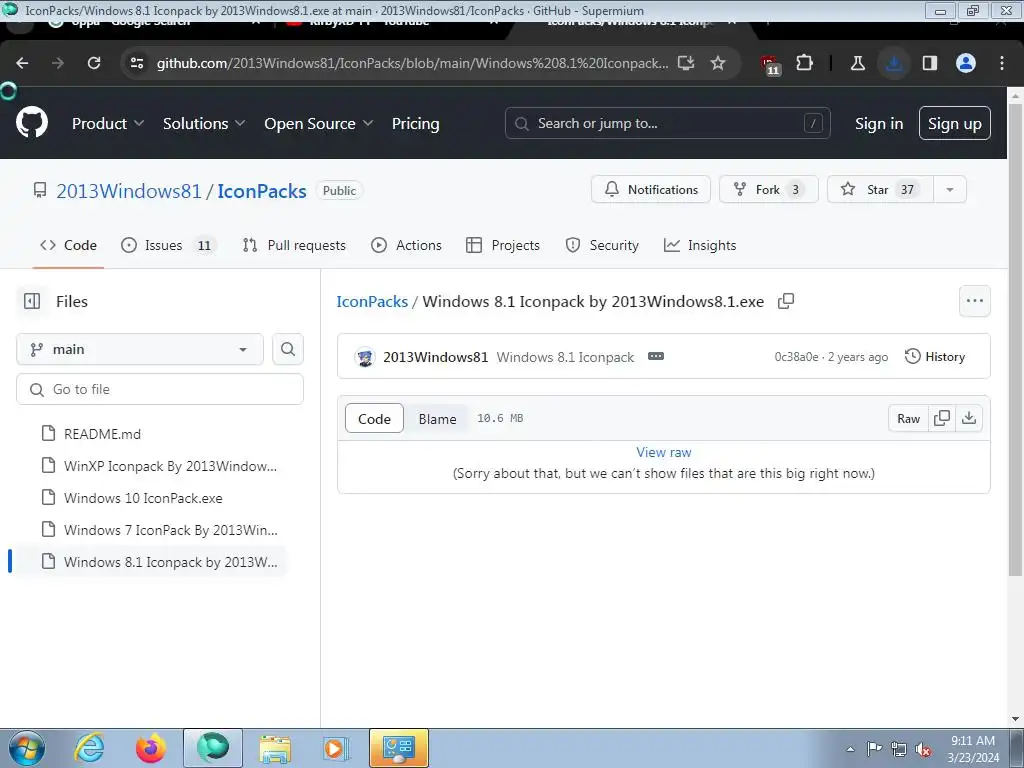Switch to the Actions tab
Image resolution: width=1024 pixels, height=768 pixels.
point(406,245)
